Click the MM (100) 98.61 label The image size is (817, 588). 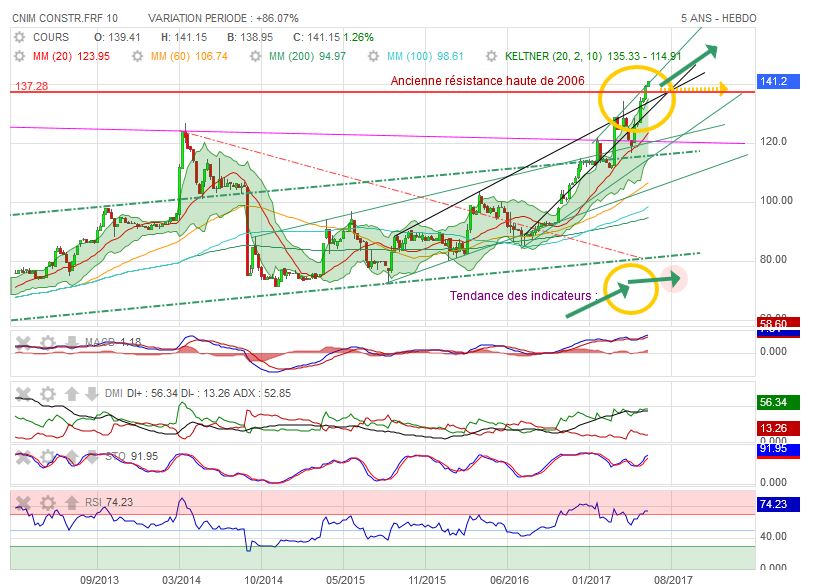pos(425,56)
